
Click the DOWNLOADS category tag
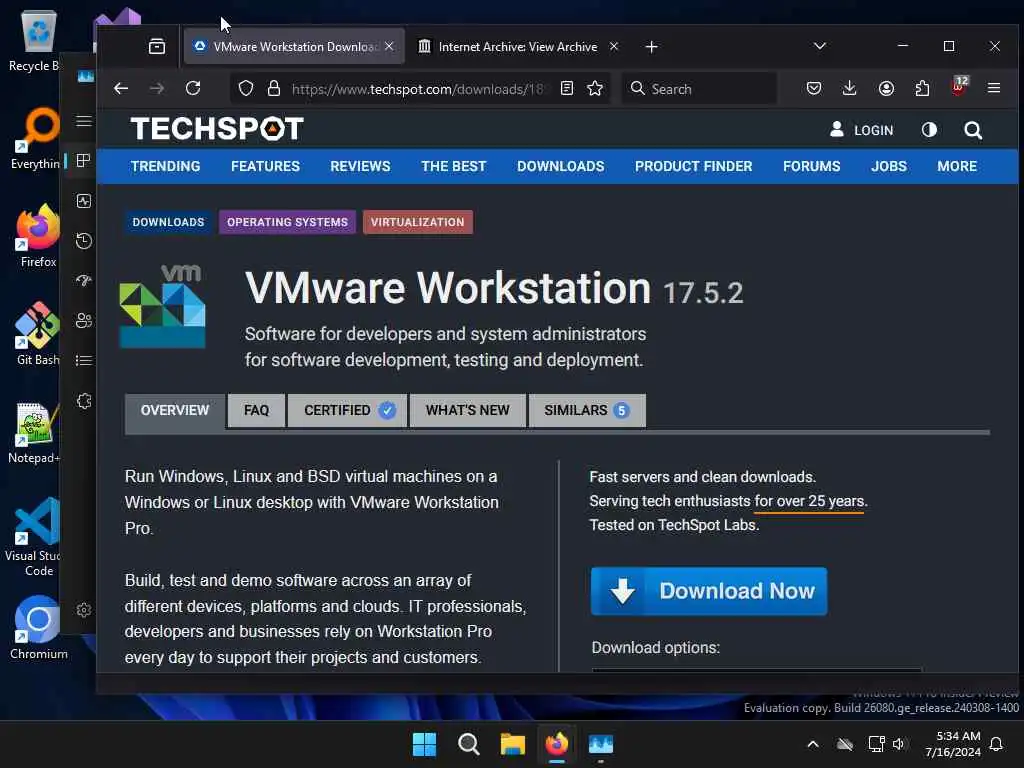[168, 222]
